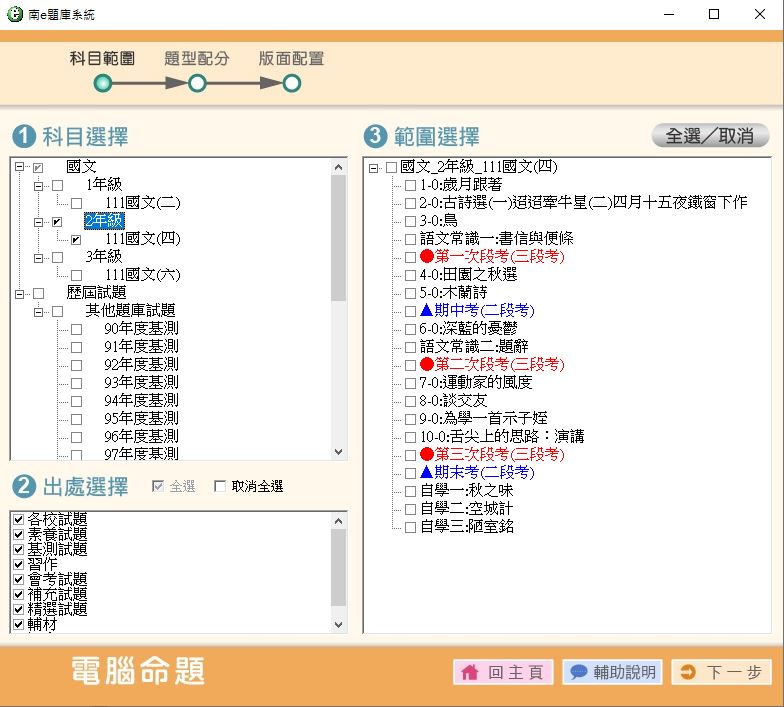Uncheck 習作 source checkbox
The image size is (784, 707).
coord(18,564)
